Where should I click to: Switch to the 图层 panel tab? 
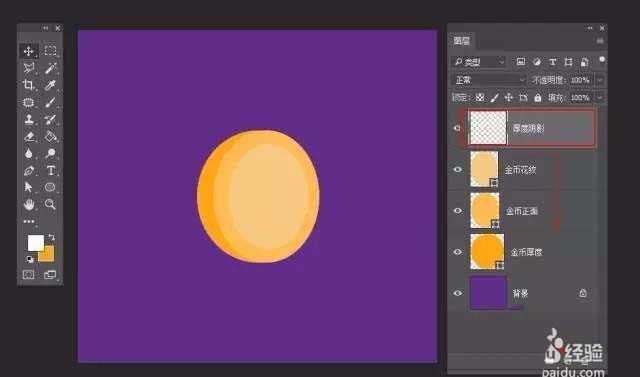pos(462,41)
